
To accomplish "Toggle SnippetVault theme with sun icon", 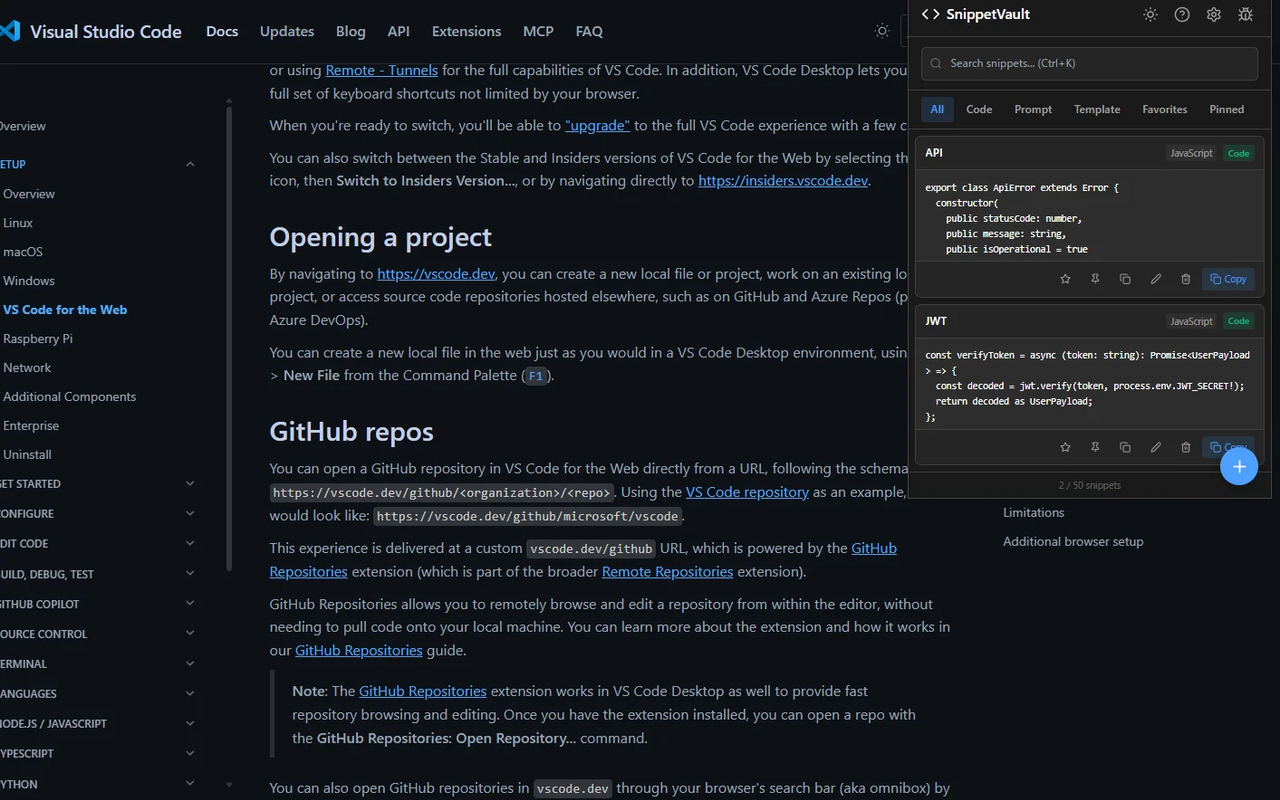I will (x=1149, y=14).
